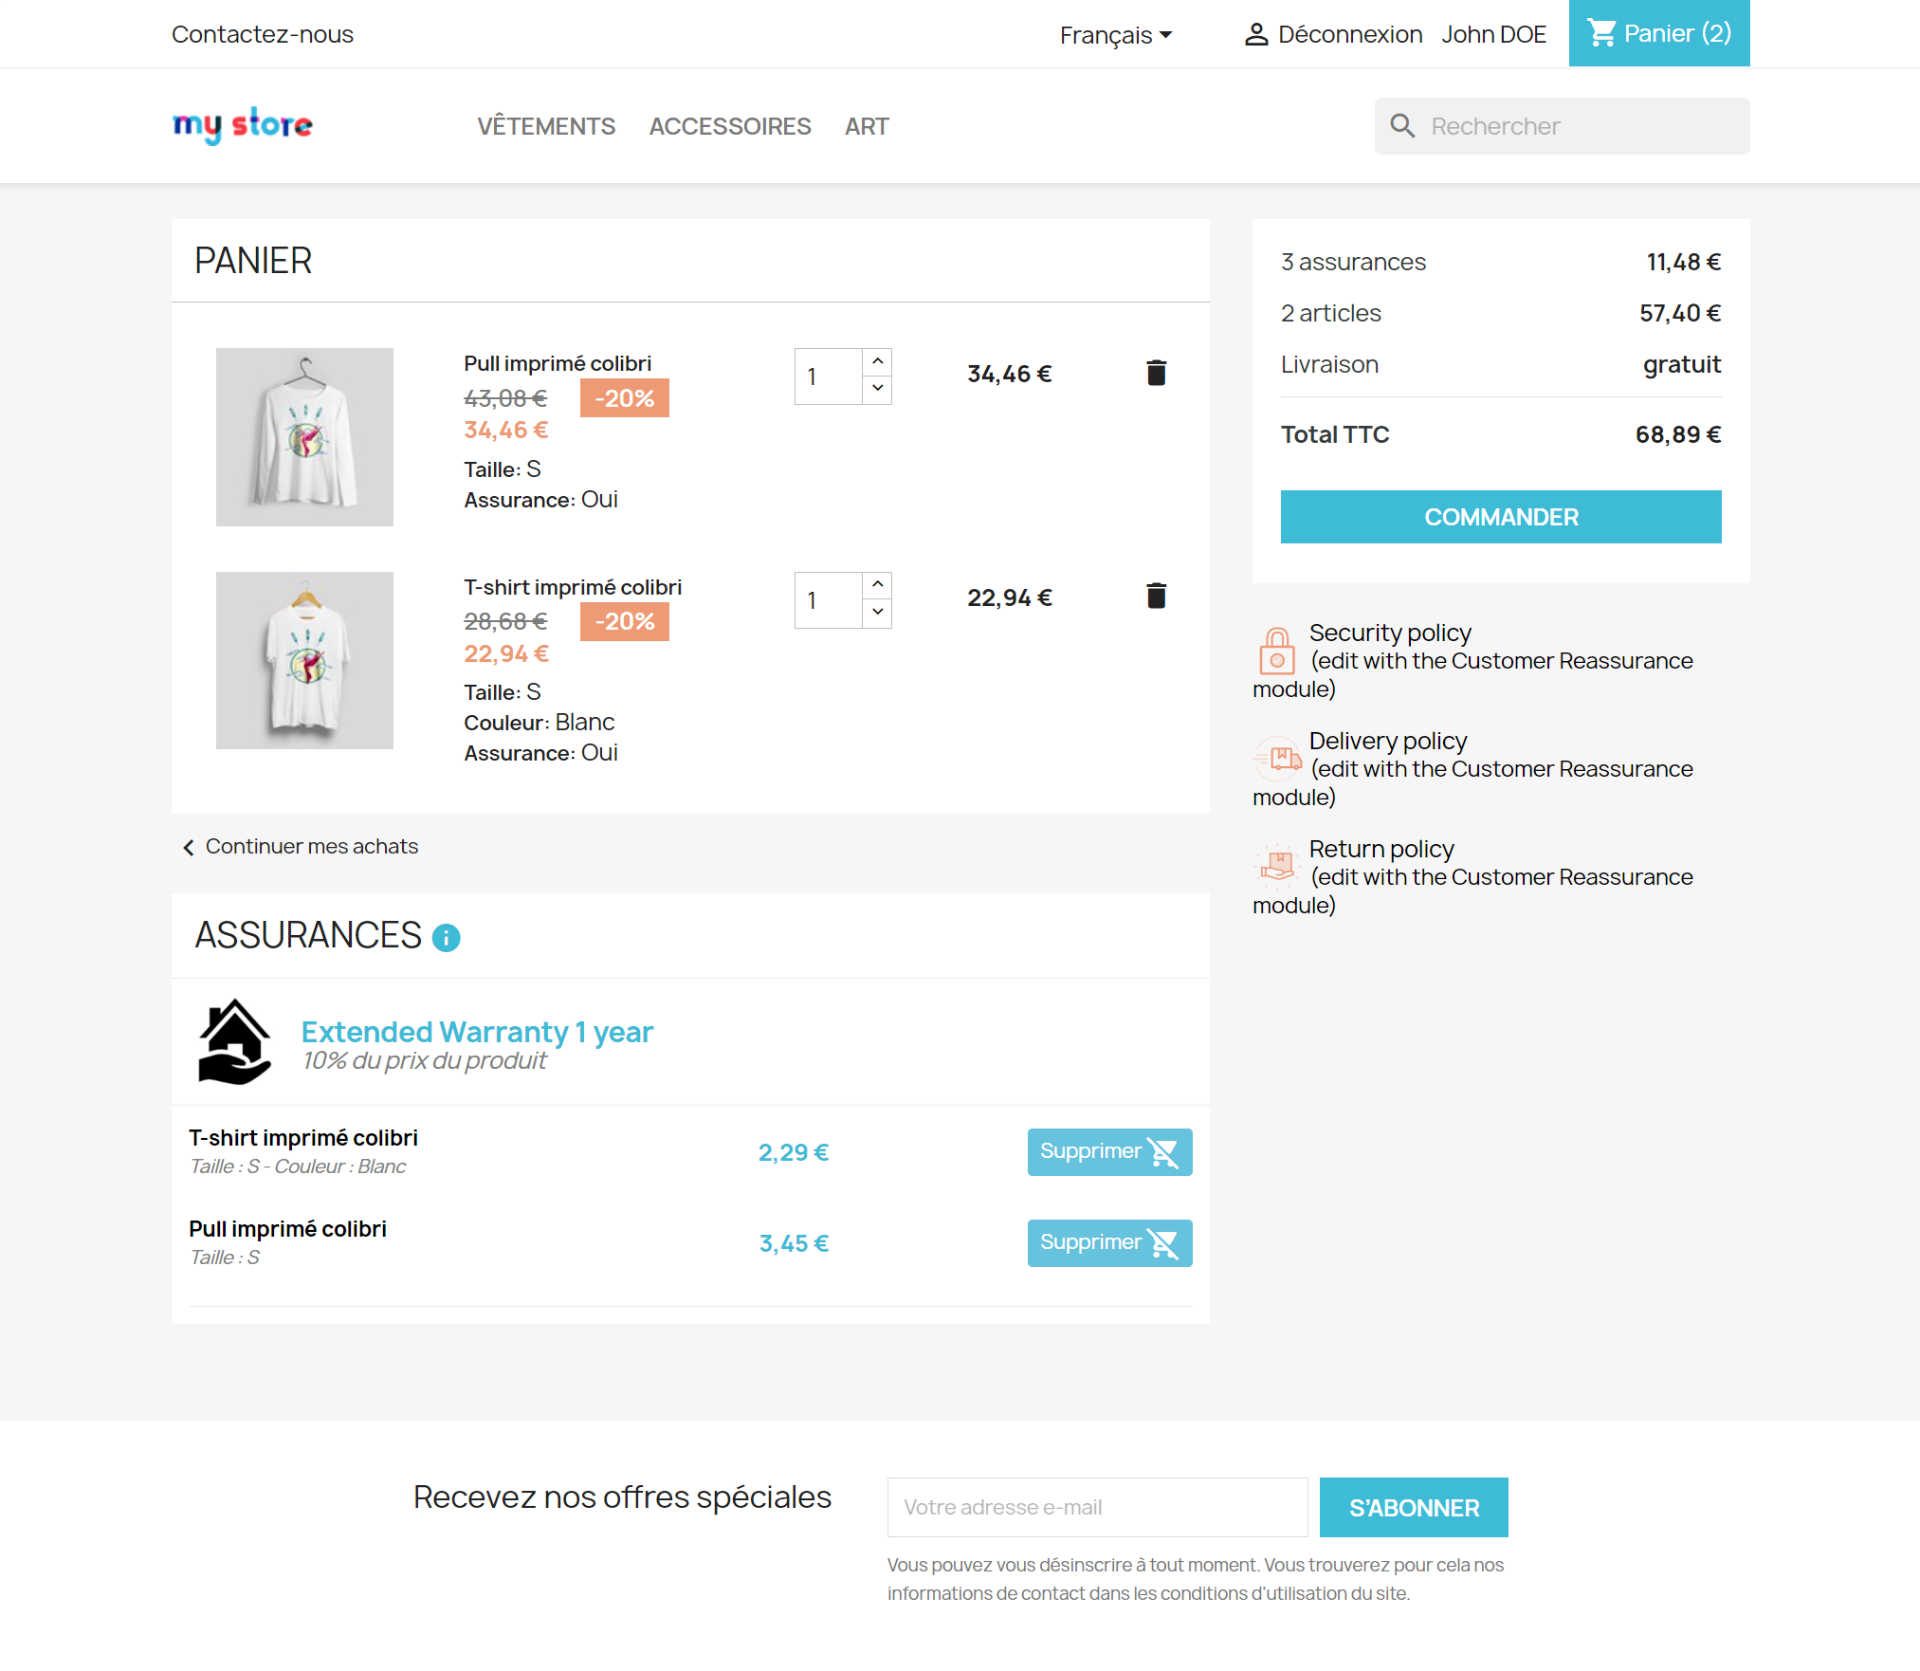1920x1671 pixels.
Task: Click the Security policy padlock icon
Action: [x=1277, y=651]
